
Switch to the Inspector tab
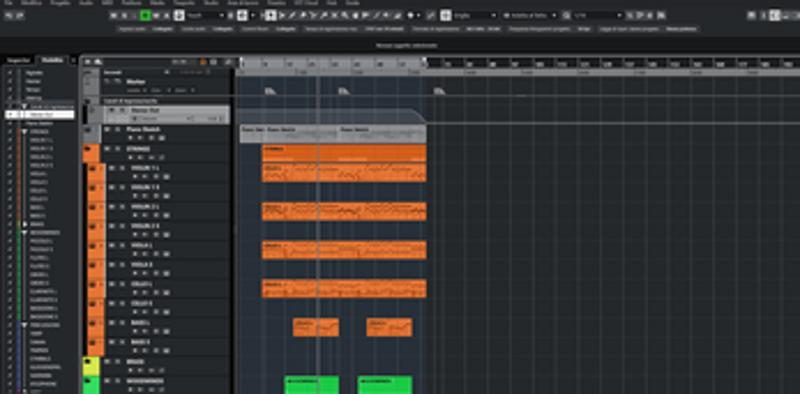click(x=19, y=60)
